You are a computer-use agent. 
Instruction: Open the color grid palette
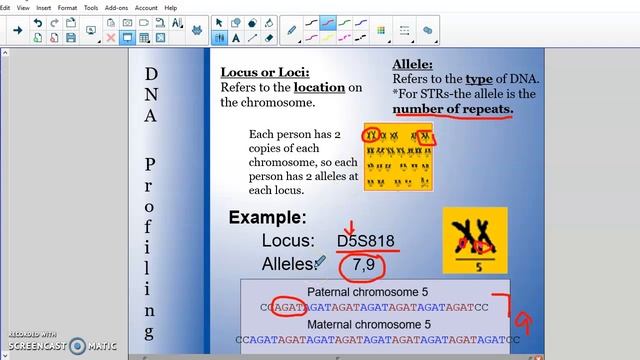coord(381,30)
